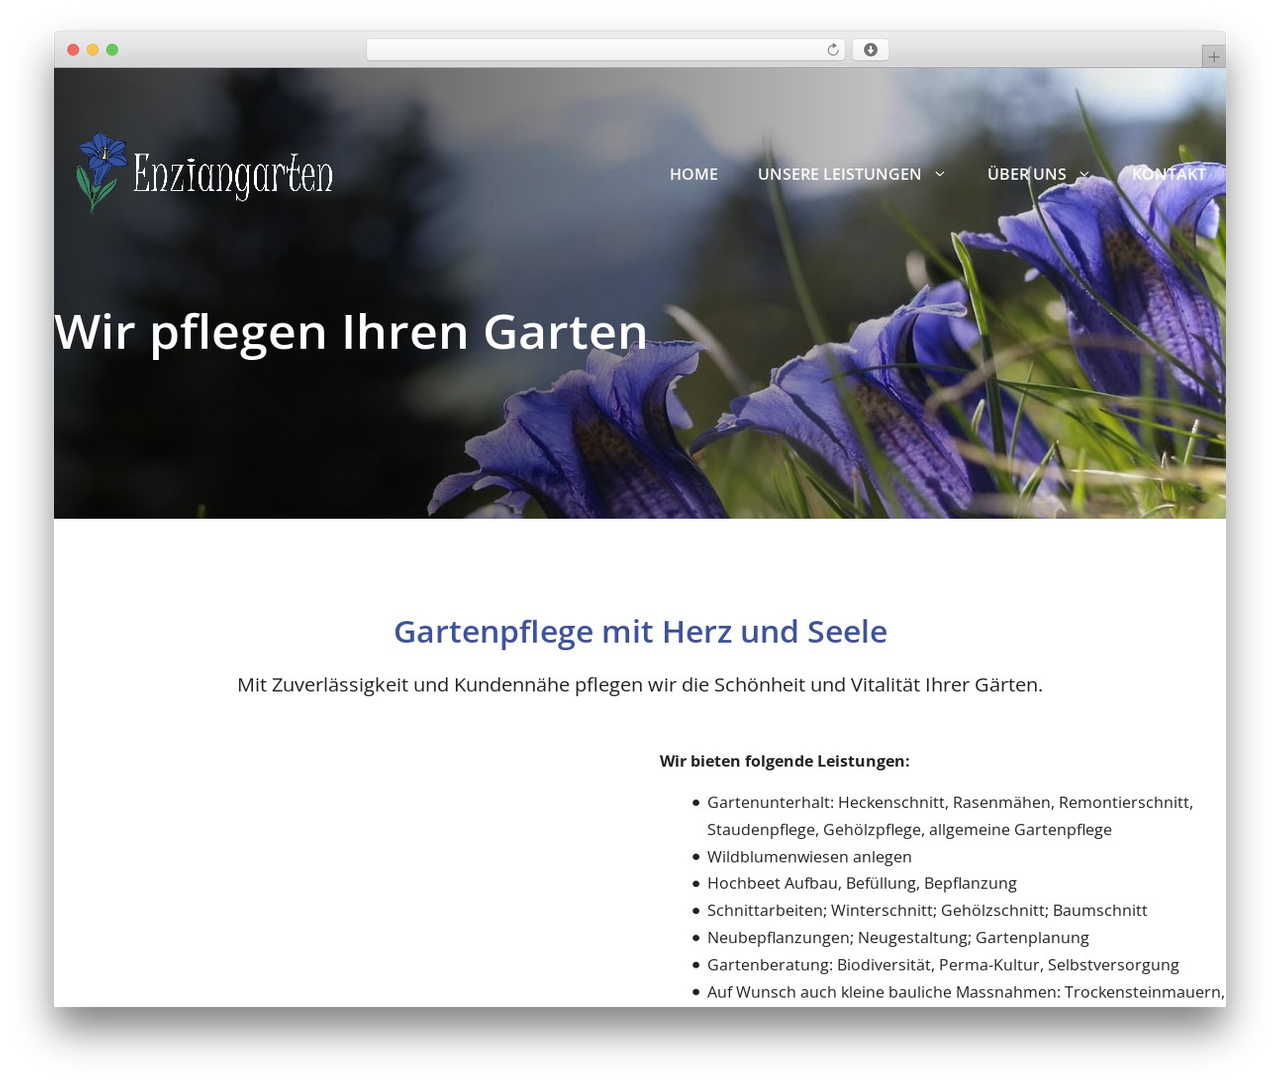Click the Enziangarten site title text

click(233, 175)
